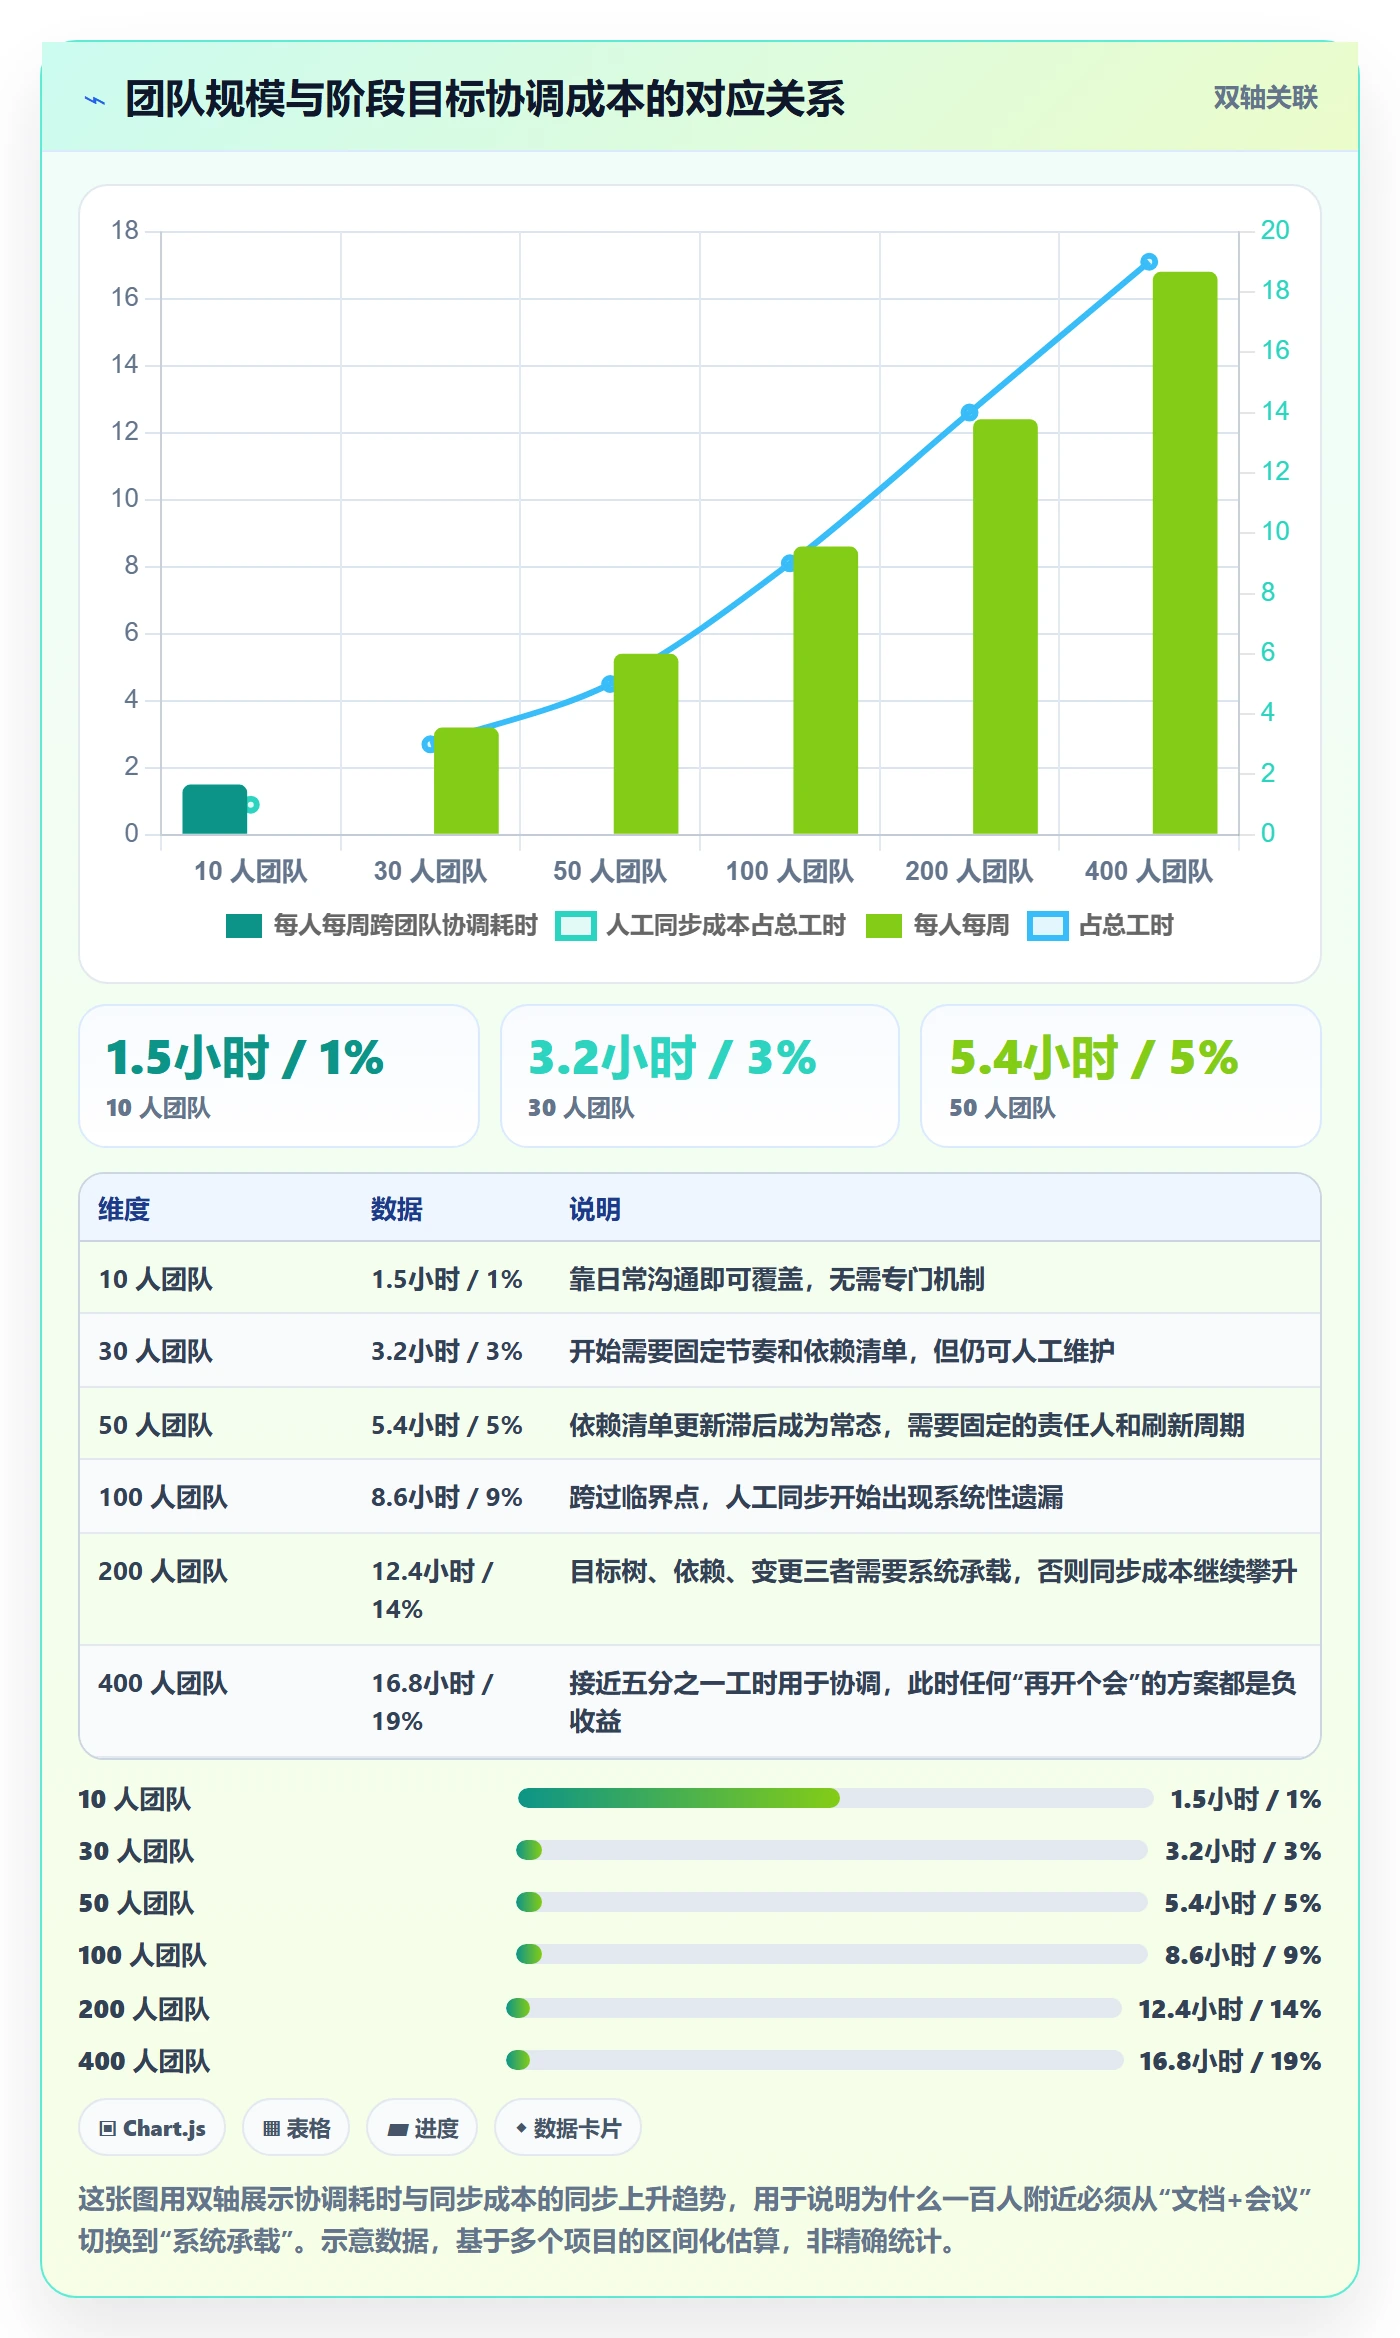
Task: Click the 数据卡片 tag chip
Action: (568, 2128)
